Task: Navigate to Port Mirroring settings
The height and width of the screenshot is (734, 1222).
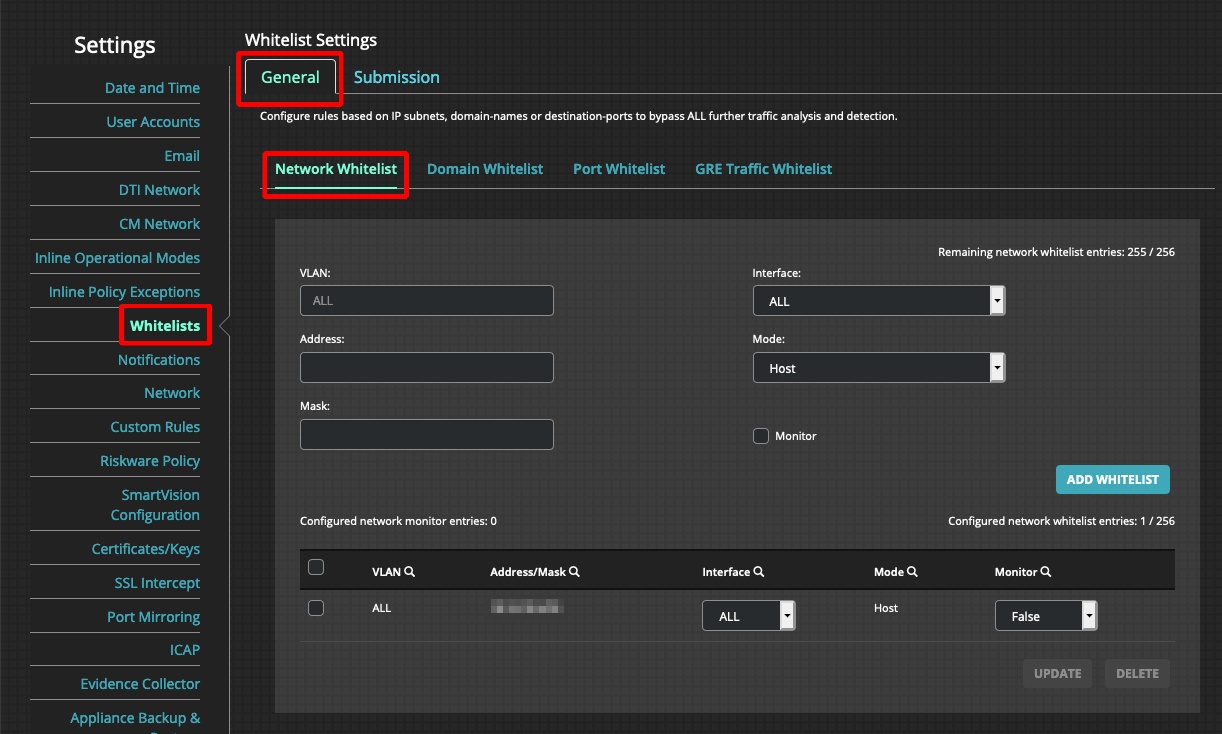Action: [x=153, y=616]
